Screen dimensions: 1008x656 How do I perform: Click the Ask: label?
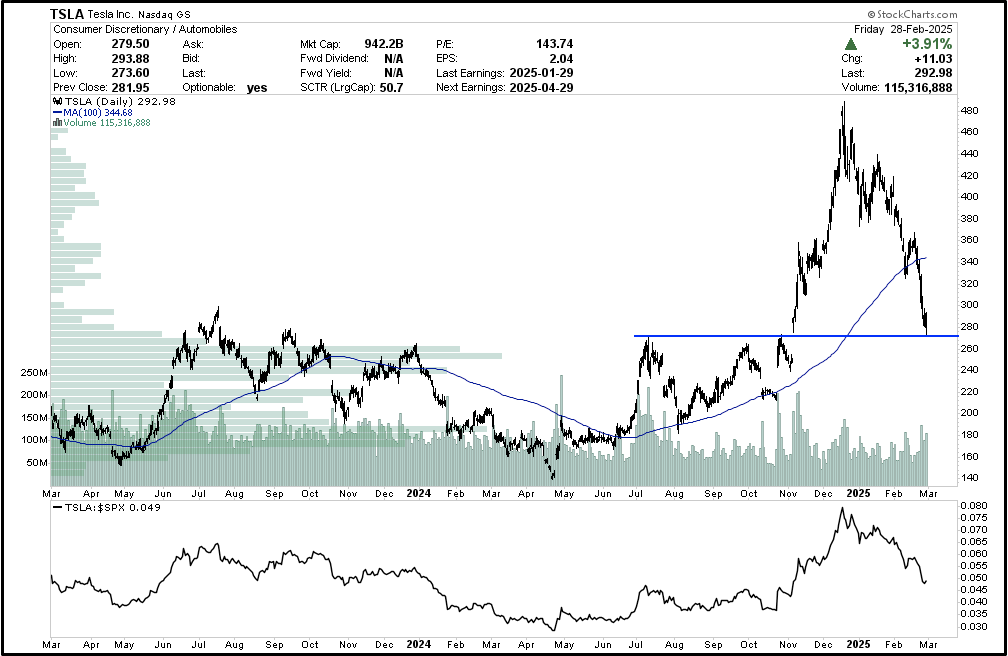[193, 44]
